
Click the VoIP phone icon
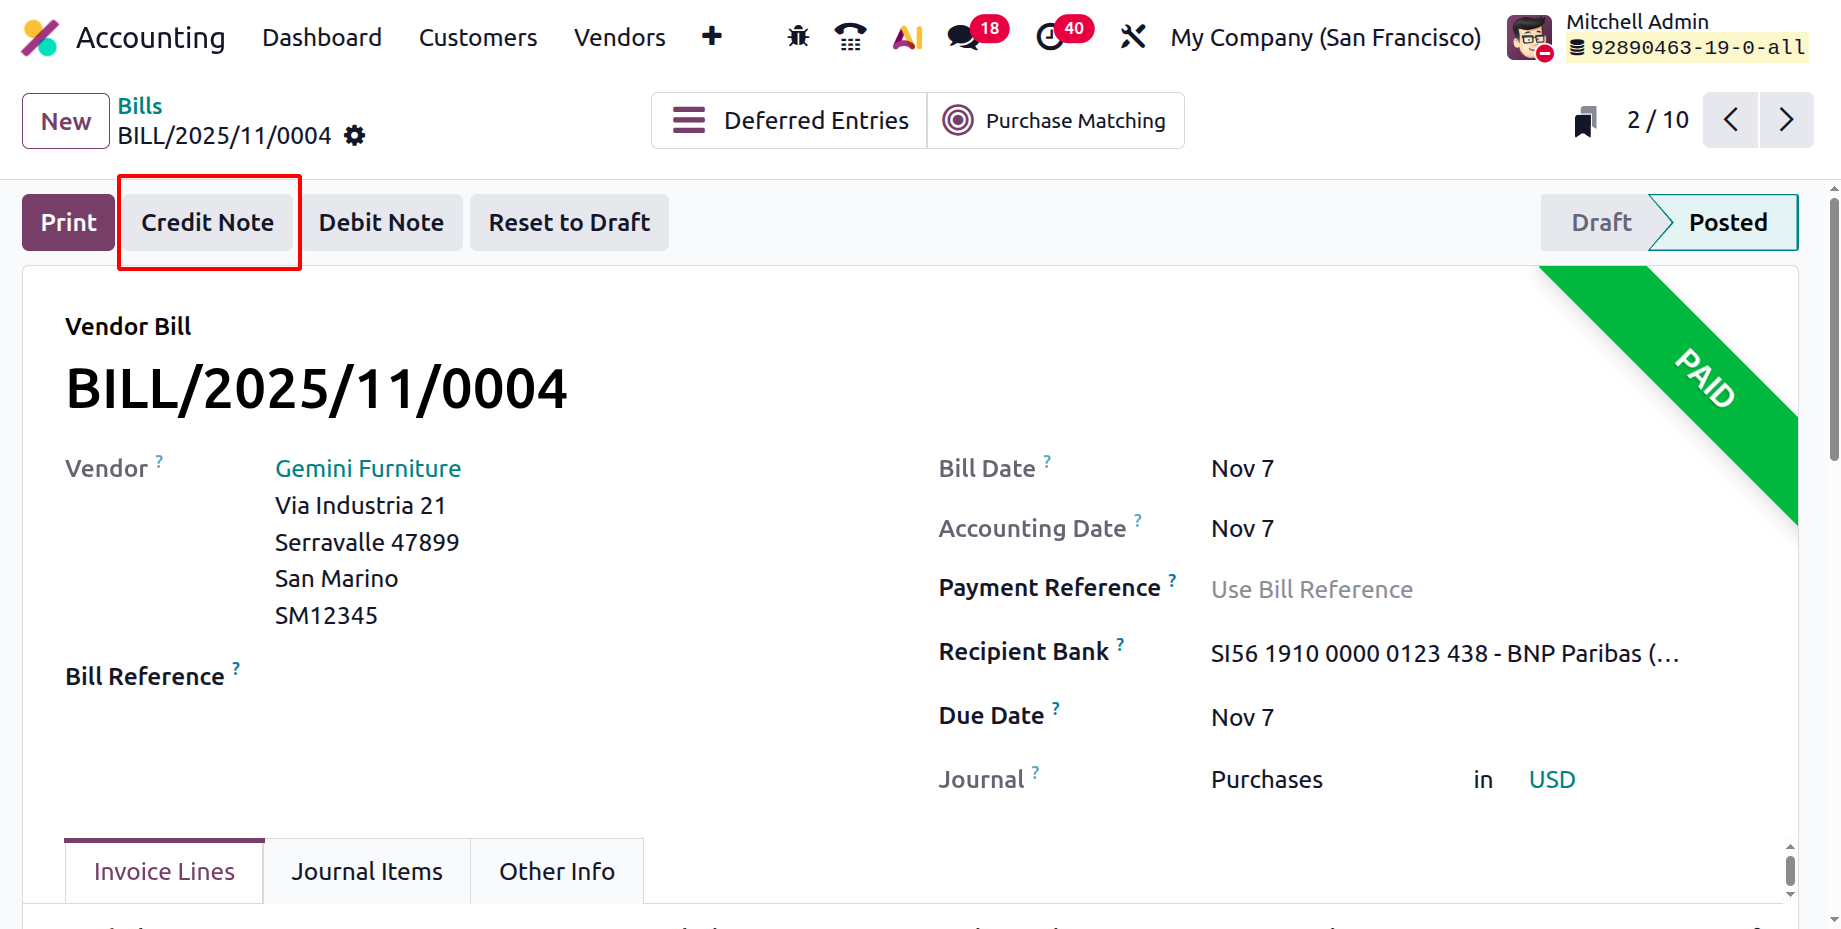coord(850,37)
